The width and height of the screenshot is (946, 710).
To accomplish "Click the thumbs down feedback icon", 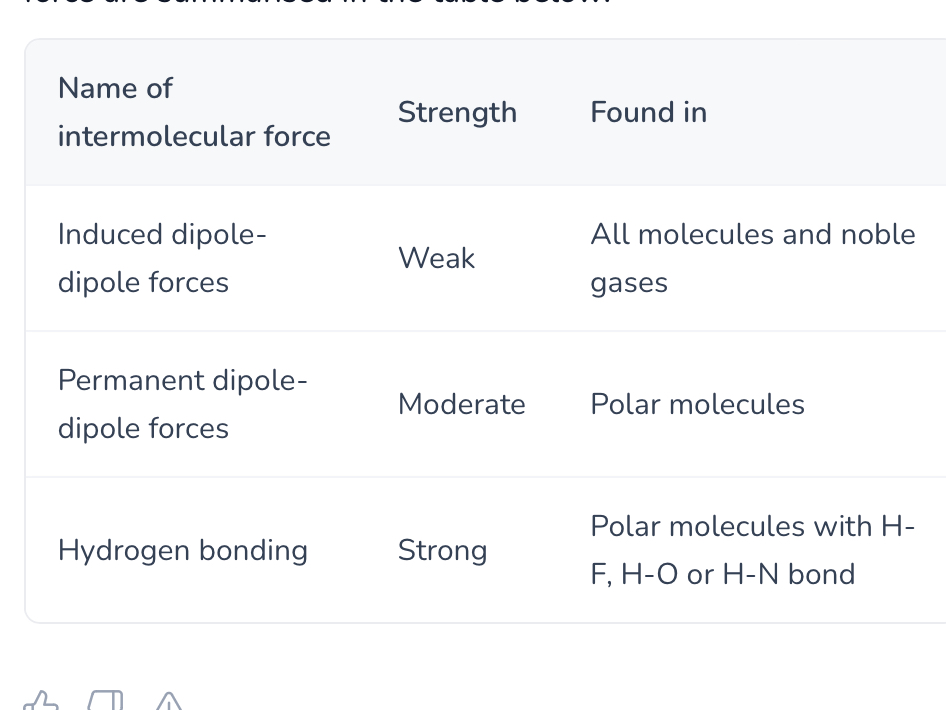I will point(104,701).
